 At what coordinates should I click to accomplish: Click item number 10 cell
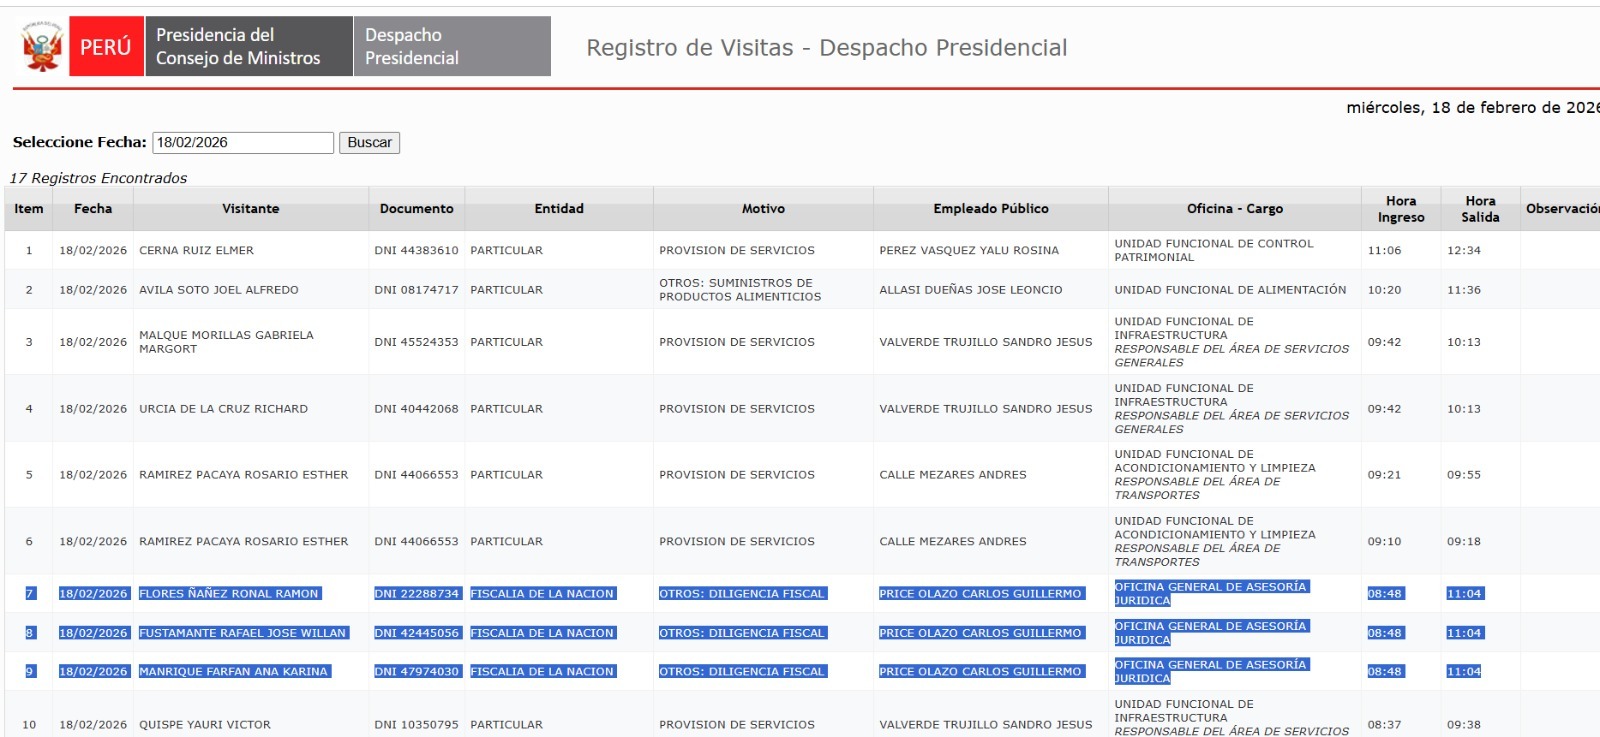click(29, 725)
